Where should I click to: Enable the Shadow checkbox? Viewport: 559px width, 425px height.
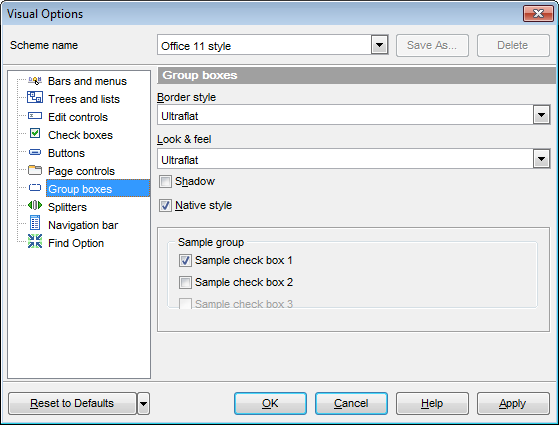165,181
